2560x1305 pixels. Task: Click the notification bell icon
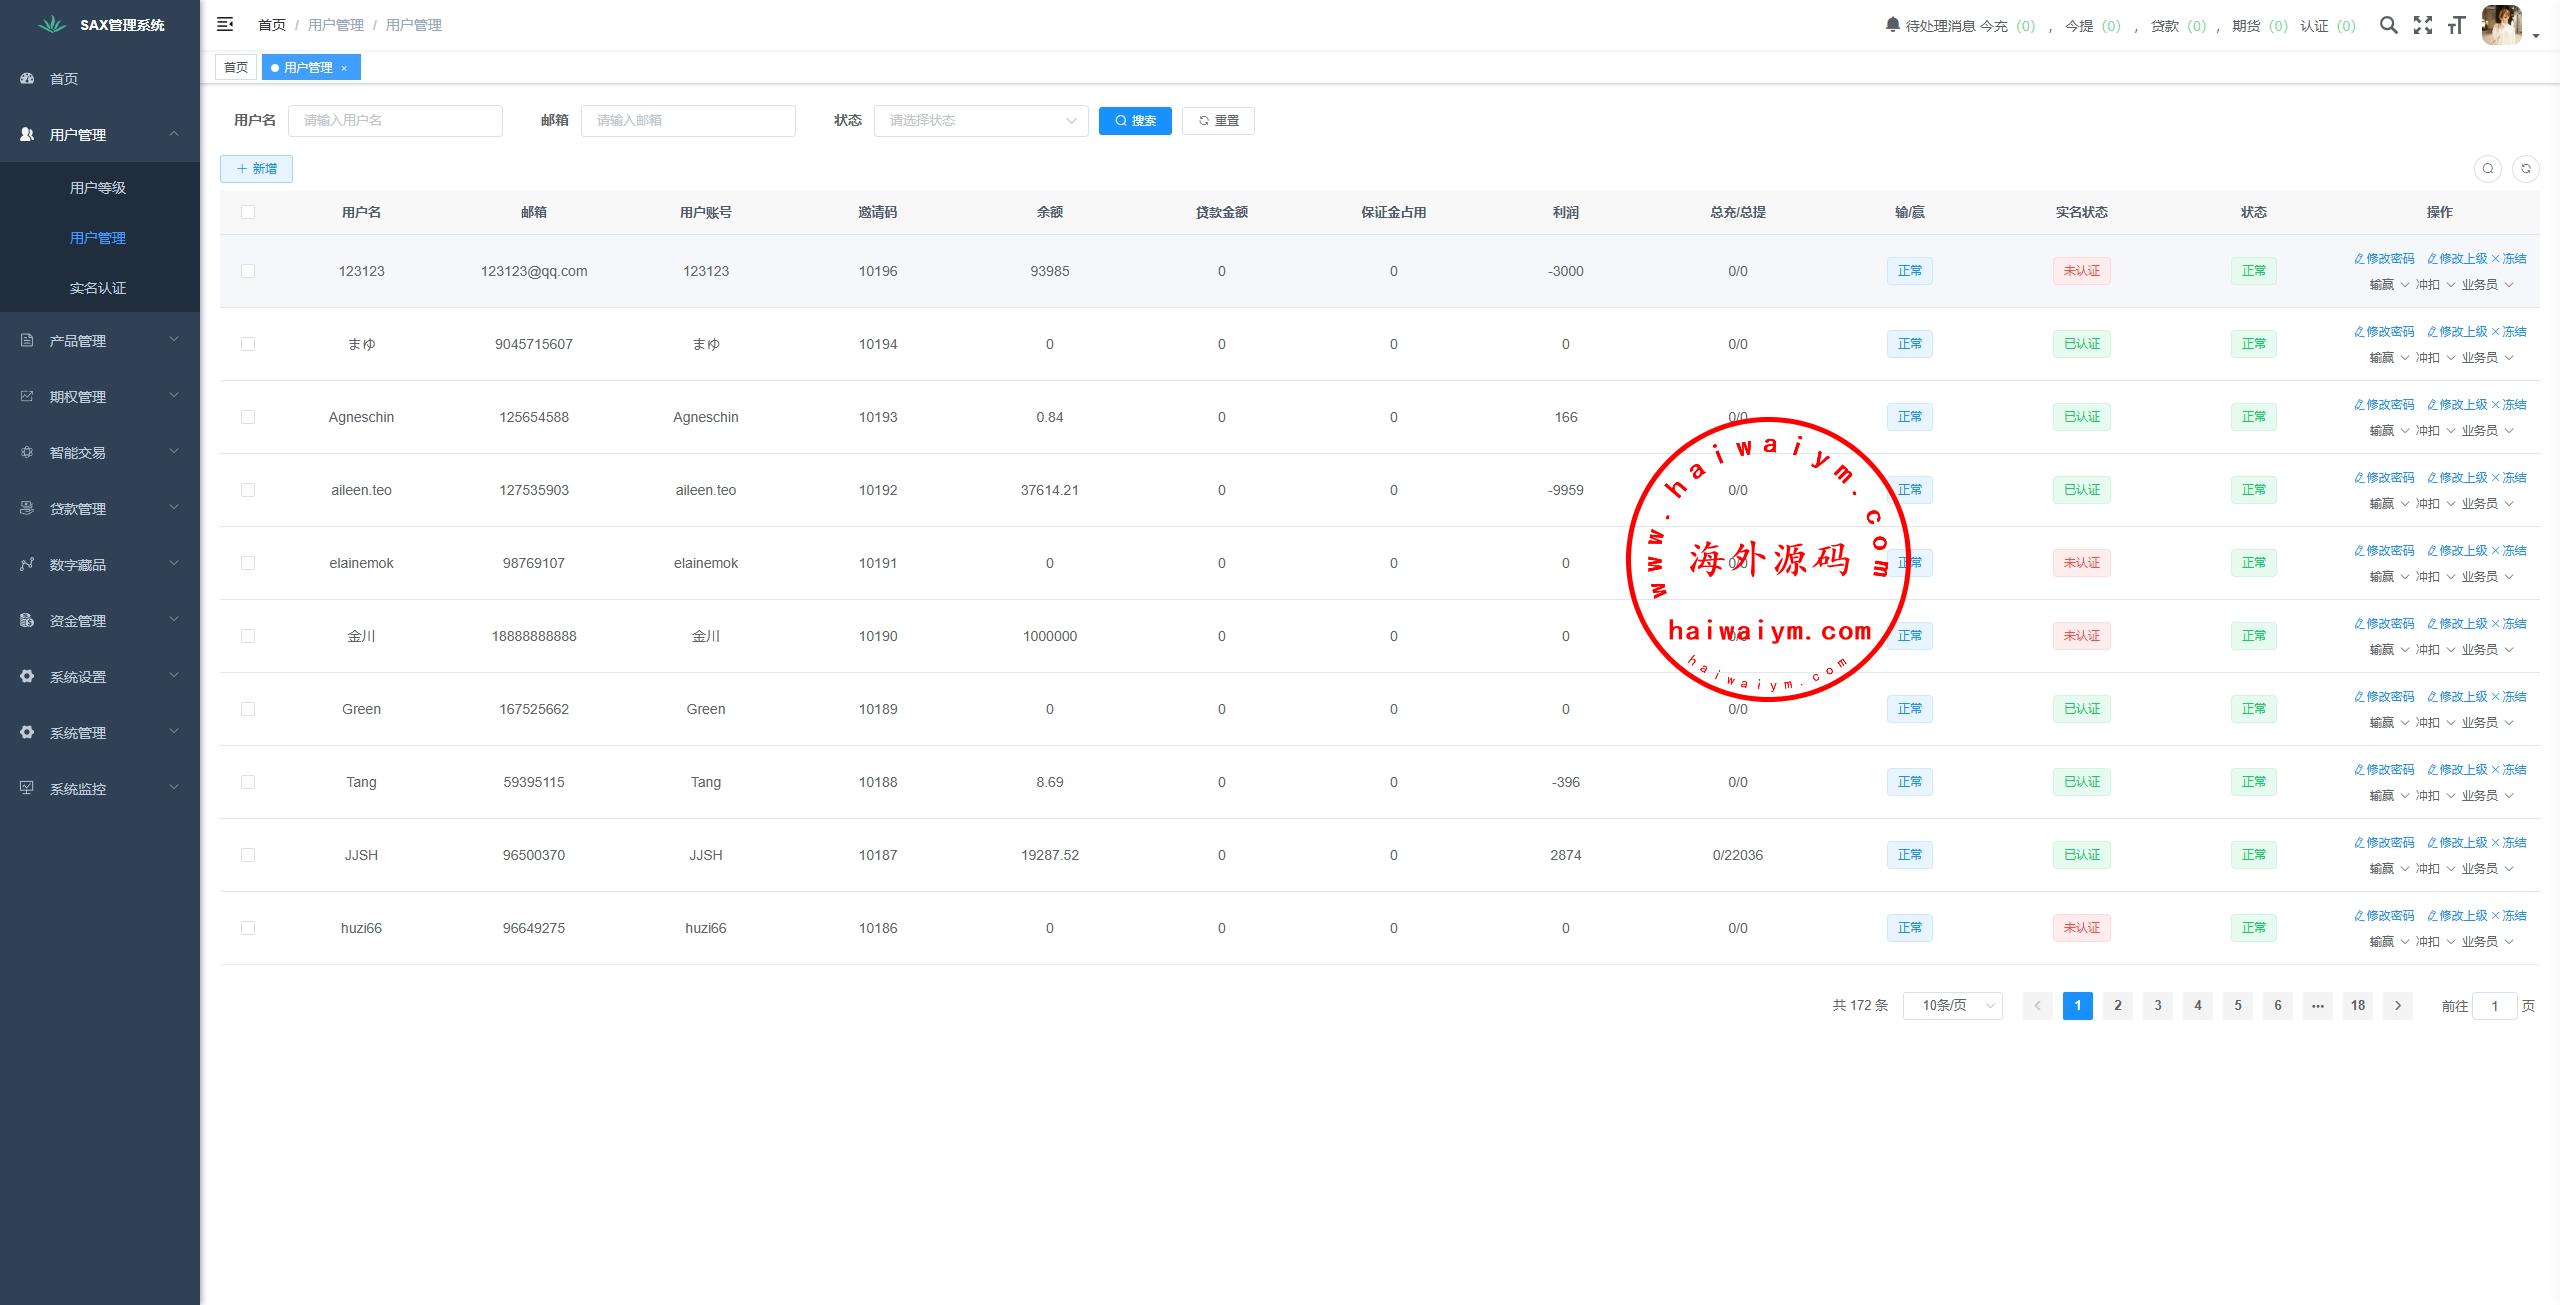1892,24
